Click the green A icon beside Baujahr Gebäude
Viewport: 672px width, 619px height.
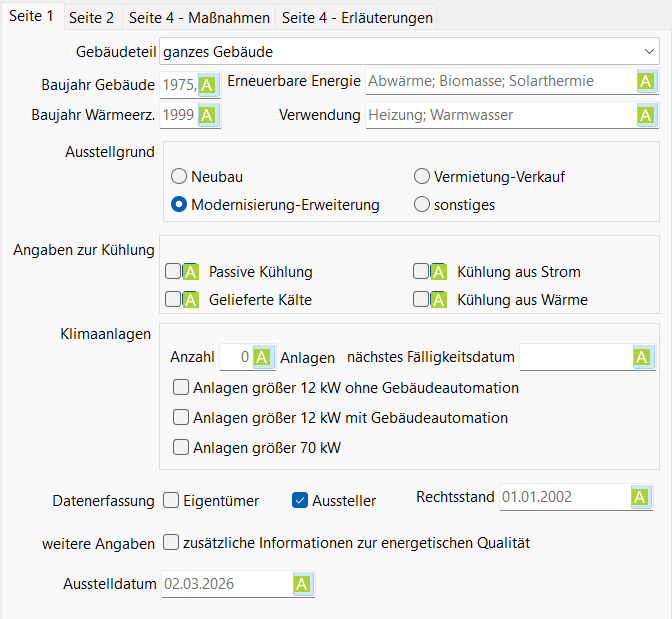tap(207, 84)
